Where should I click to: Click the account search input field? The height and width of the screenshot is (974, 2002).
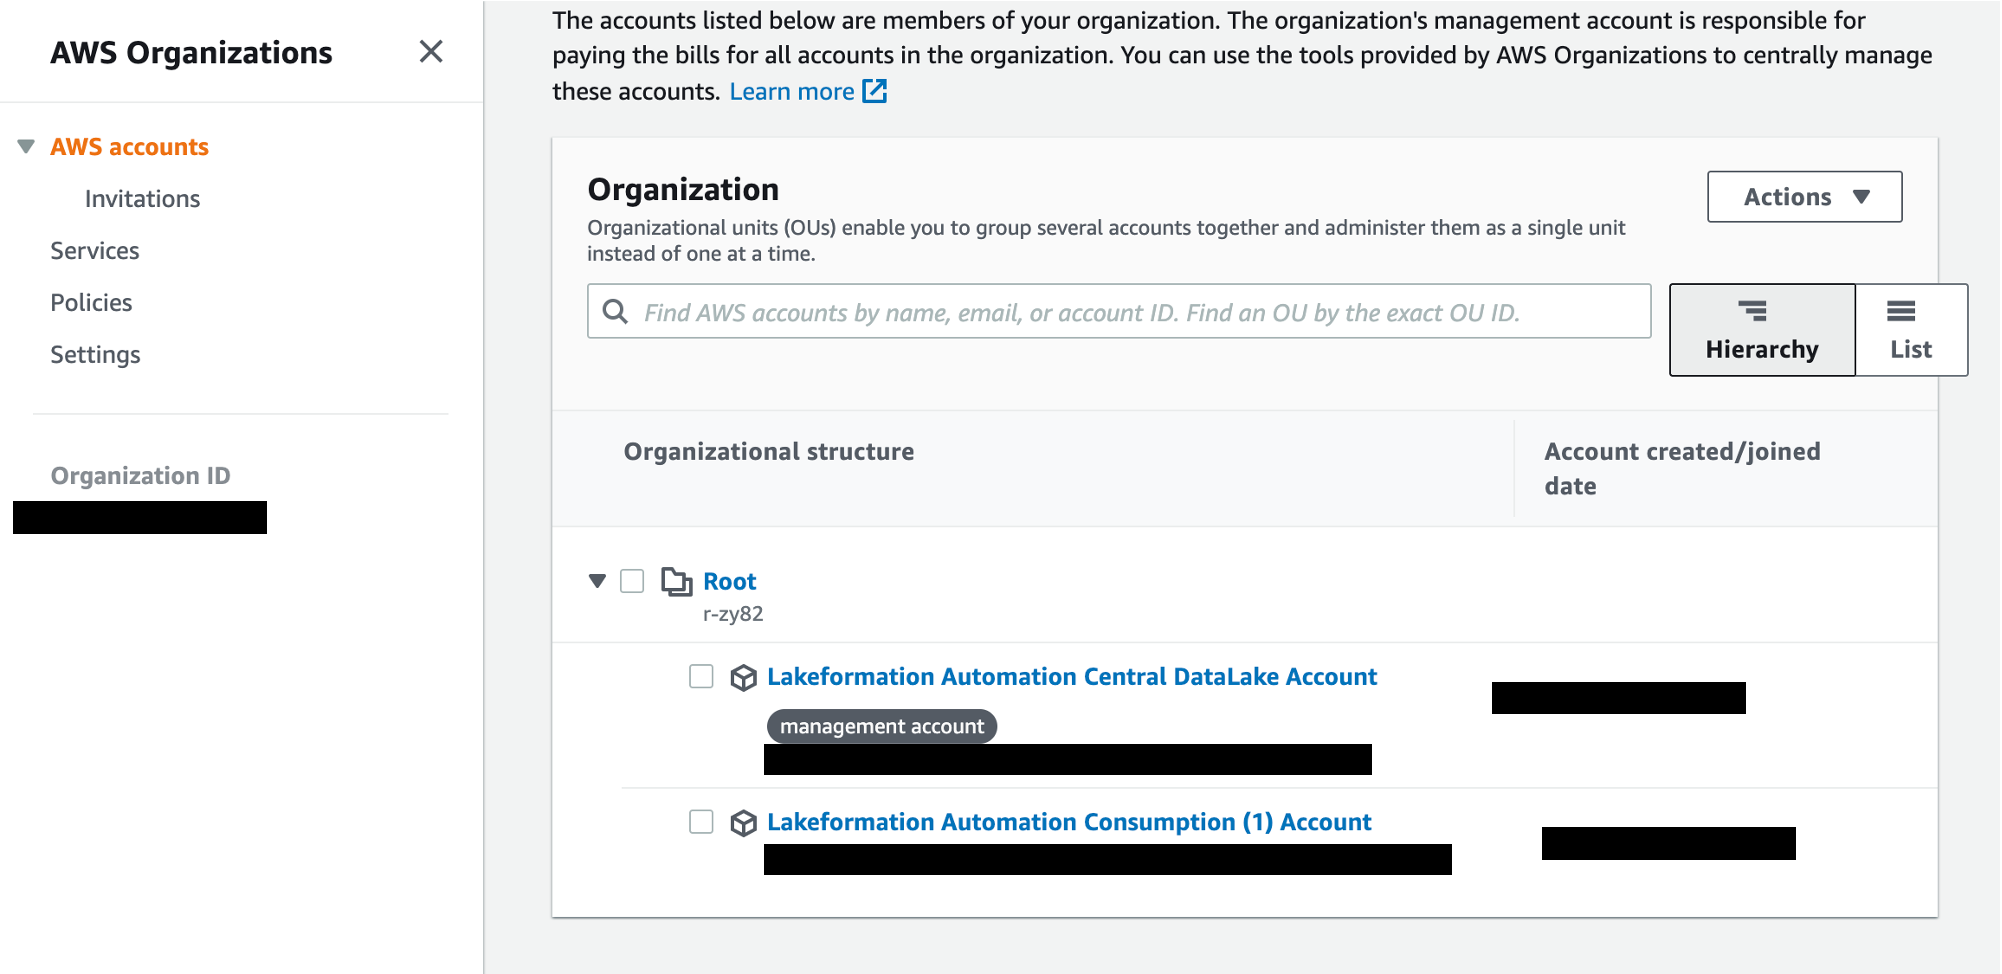(x=1118, y=312)
